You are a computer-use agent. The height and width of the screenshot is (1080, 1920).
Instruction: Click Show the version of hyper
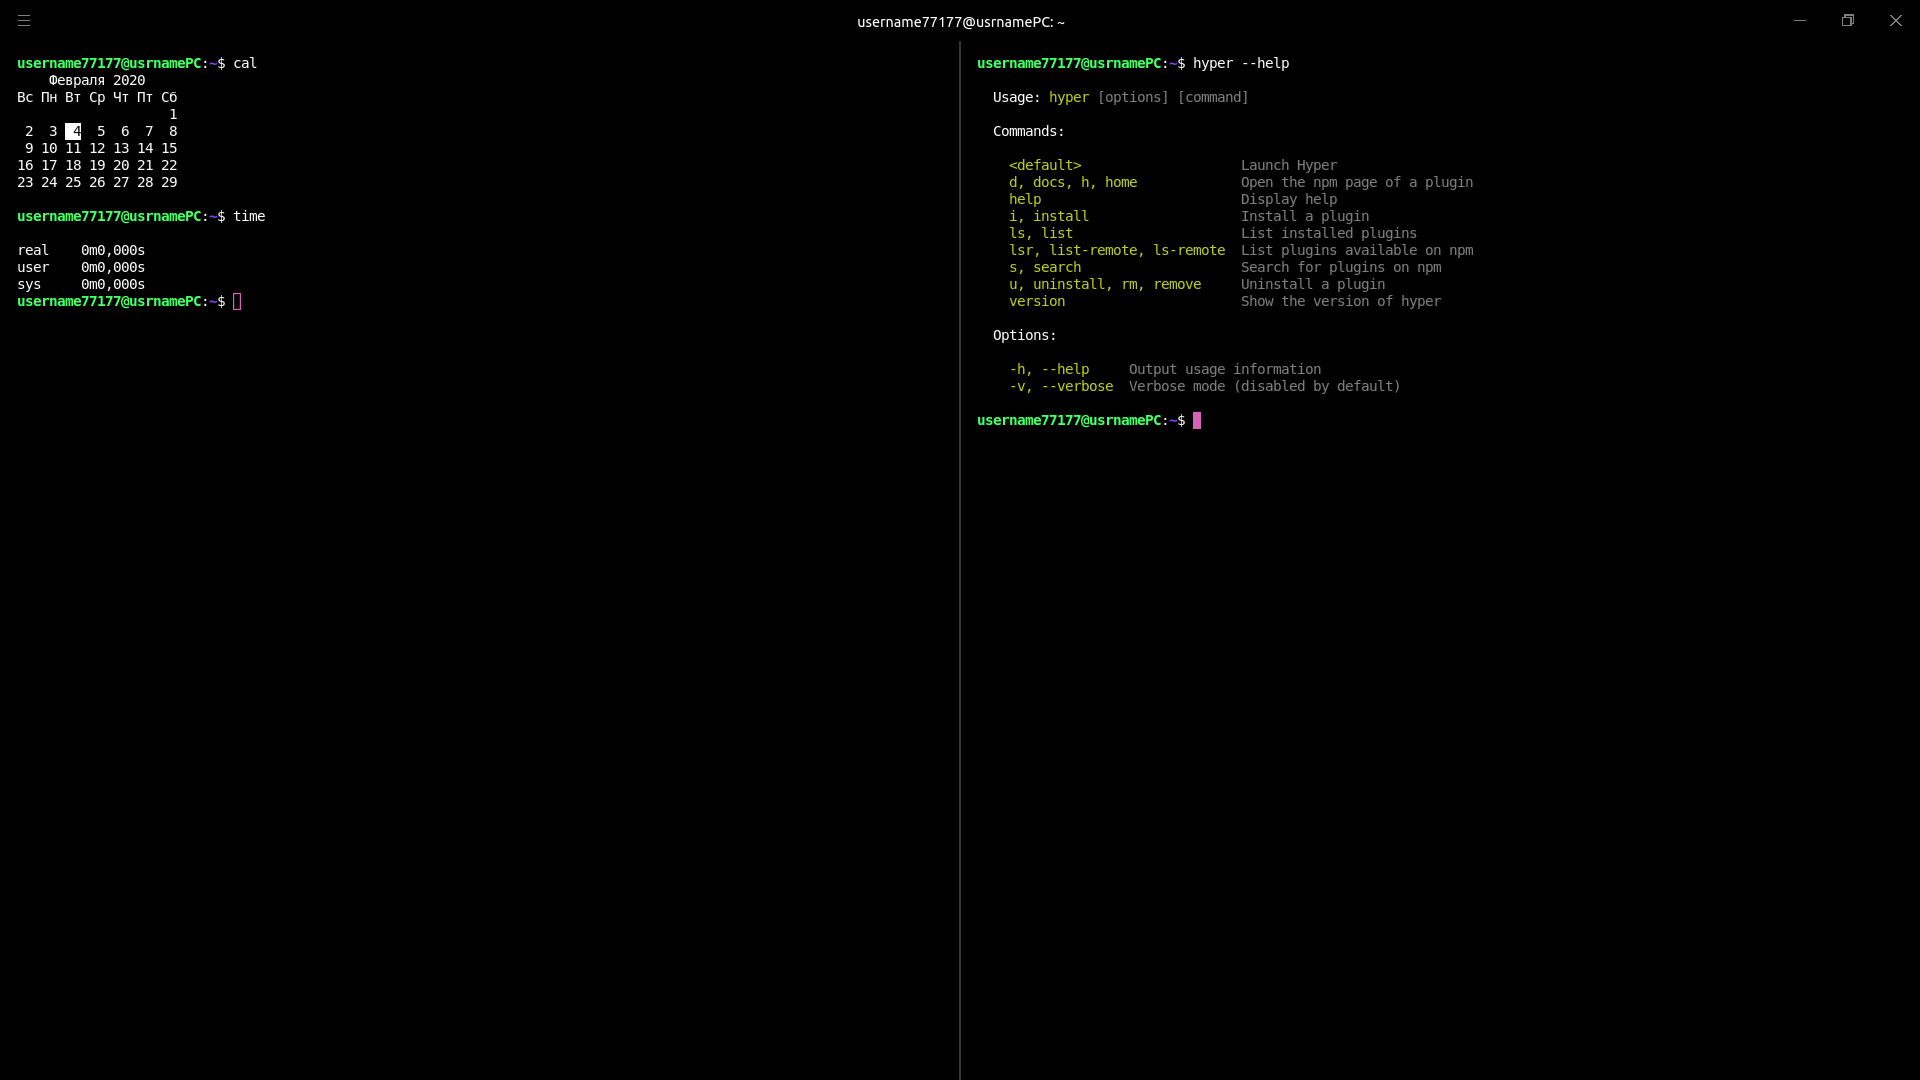1341,301
